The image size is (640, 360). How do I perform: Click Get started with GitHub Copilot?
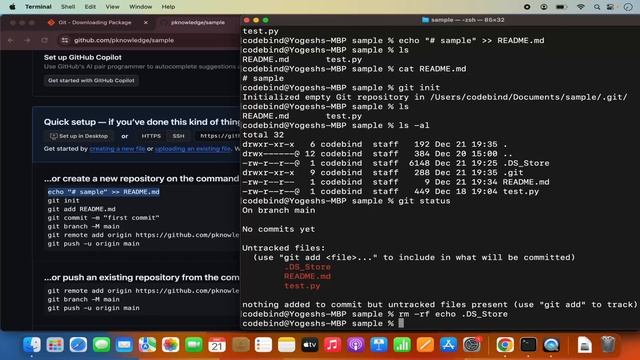[91, 80]
